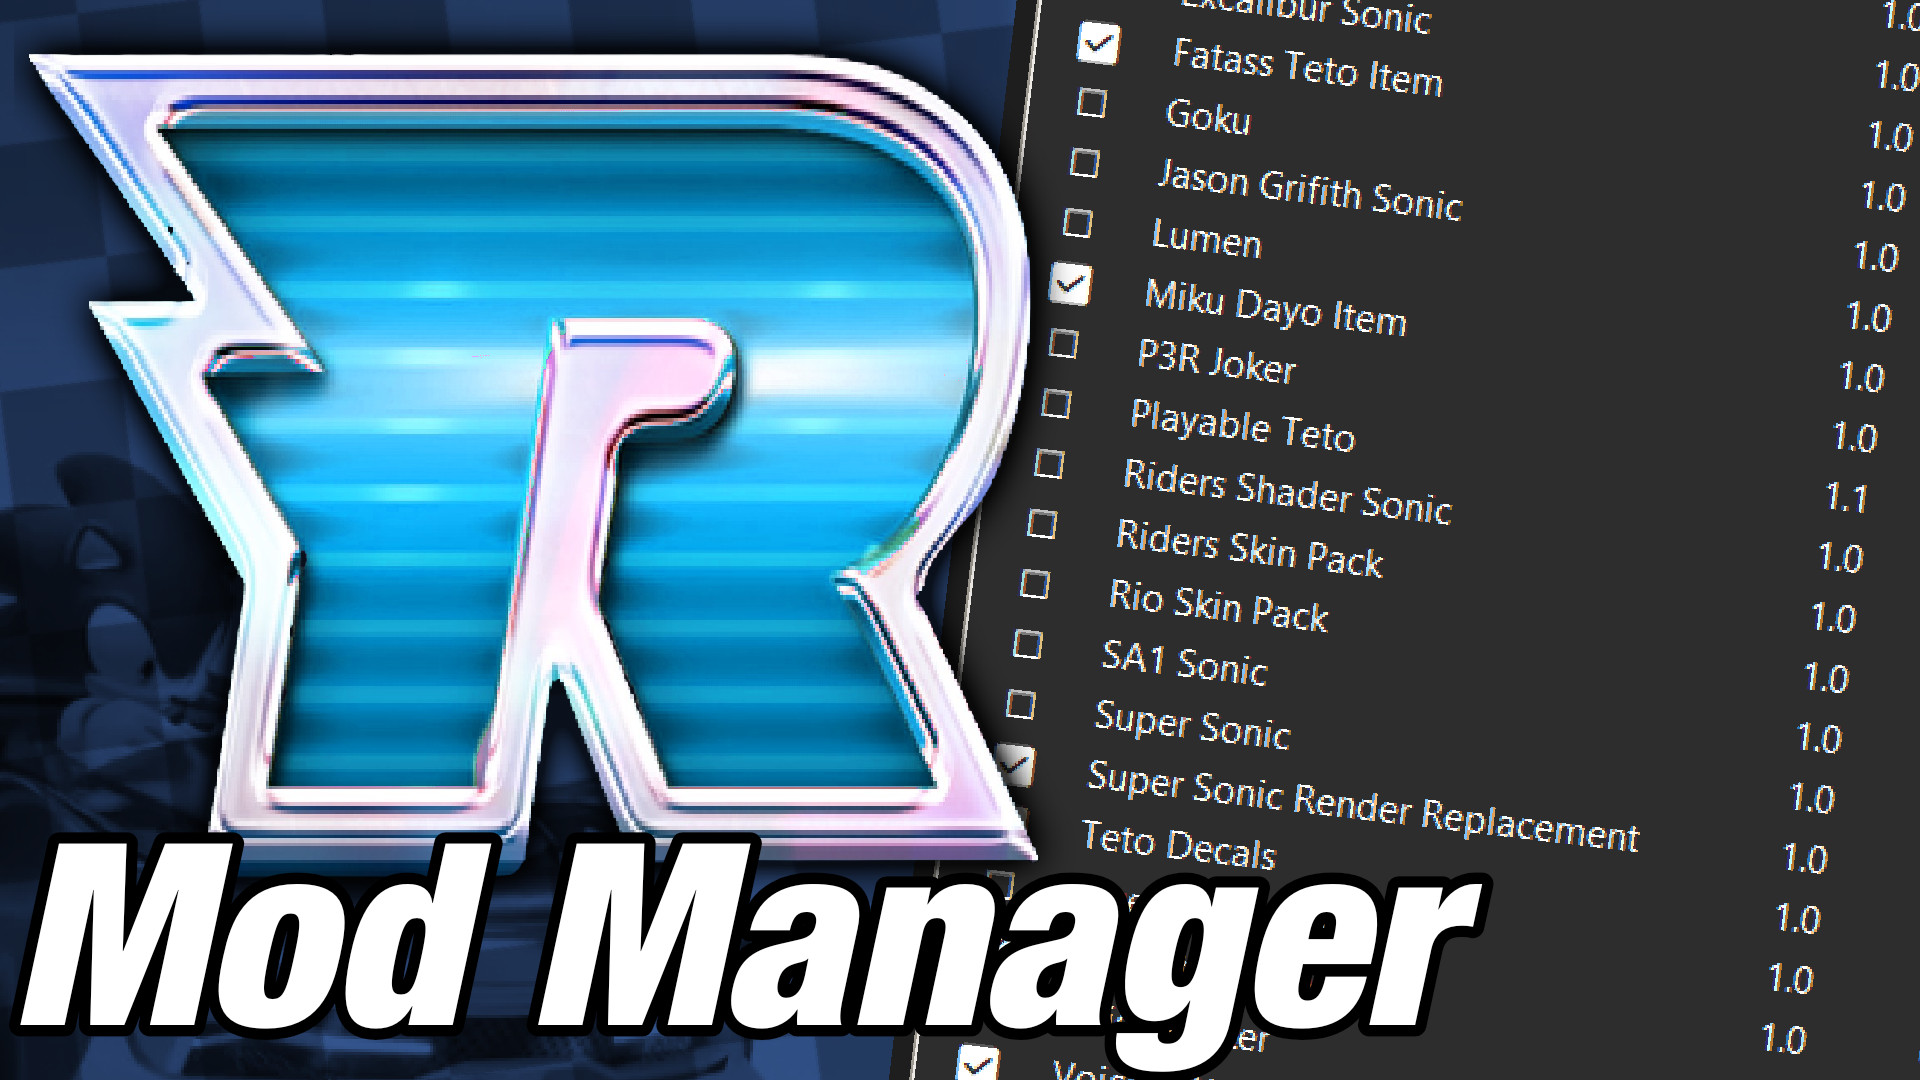This screenshot has width=1920, height=1080.
Task: Select the Teto Decals mod row
Action: click(x=1178, y=845)
